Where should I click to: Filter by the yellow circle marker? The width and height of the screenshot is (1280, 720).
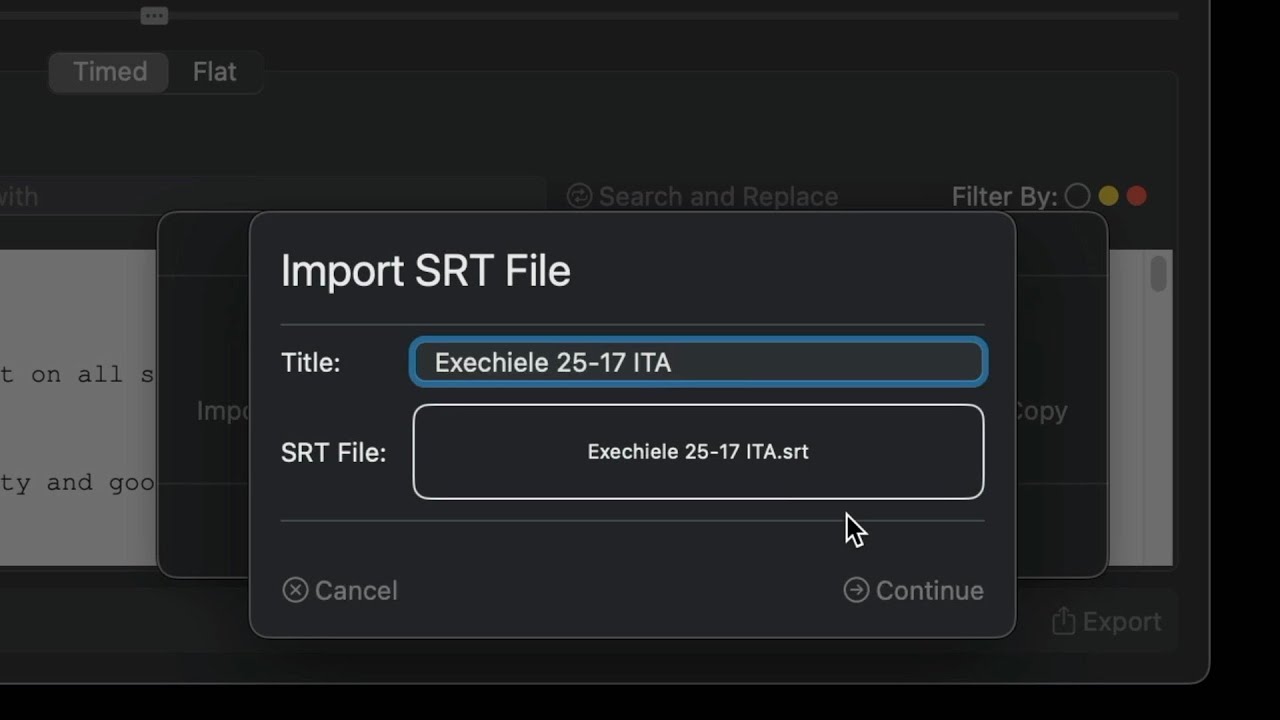pyautogui.click(x=1108, y=196)
